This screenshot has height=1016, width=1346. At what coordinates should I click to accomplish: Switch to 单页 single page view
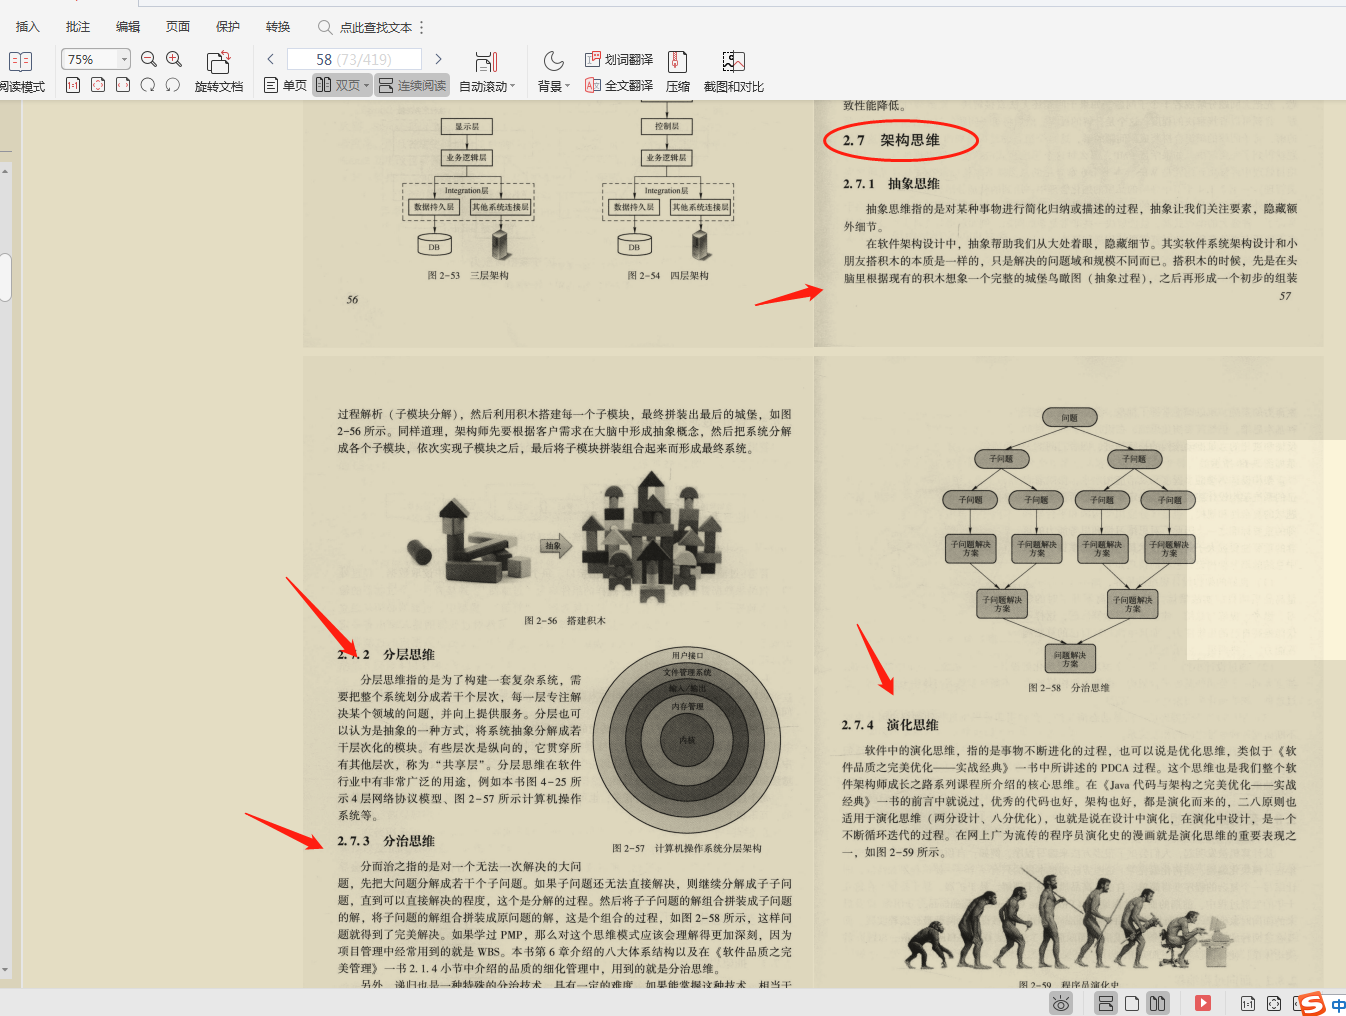point(284,85)
